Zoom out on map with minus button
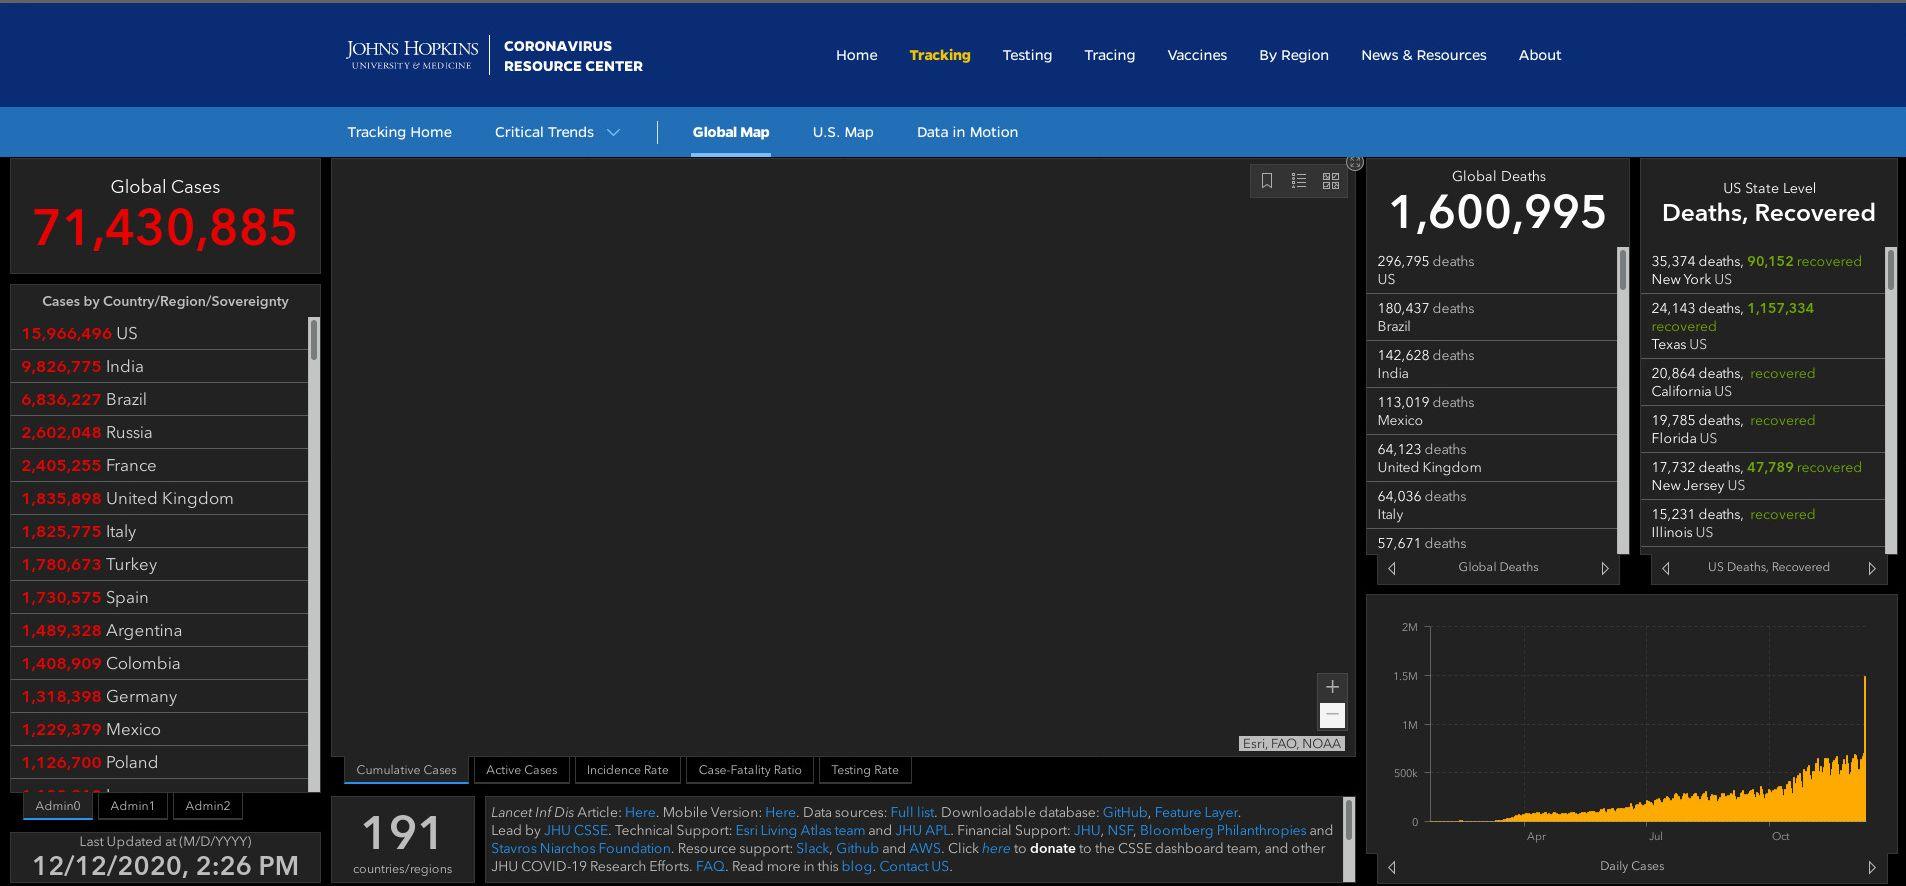 click(x=1332, y=715)
